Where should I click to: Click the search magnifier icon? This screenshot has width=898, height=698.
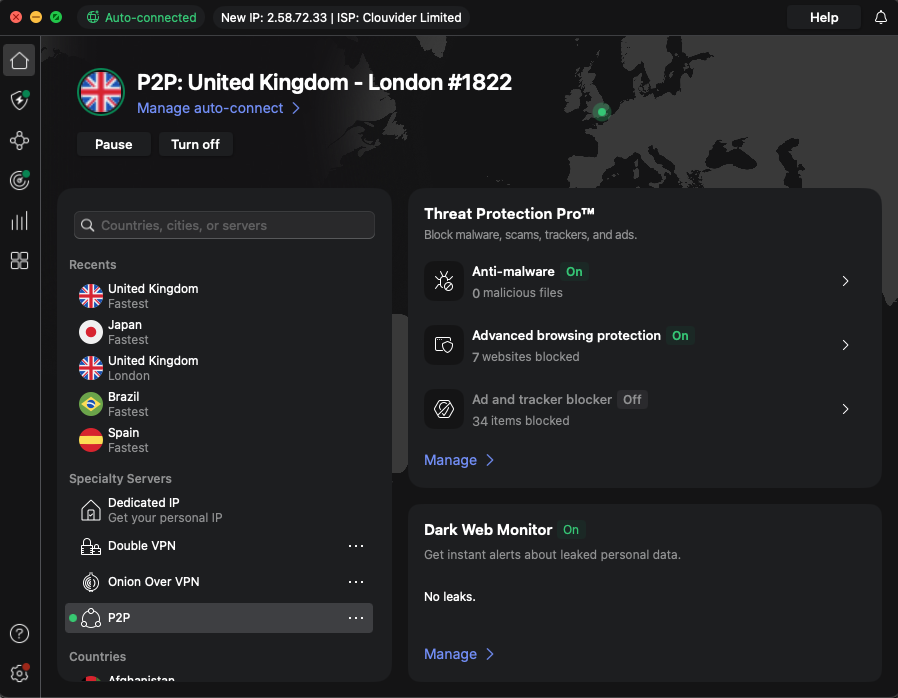click(88, 226)
